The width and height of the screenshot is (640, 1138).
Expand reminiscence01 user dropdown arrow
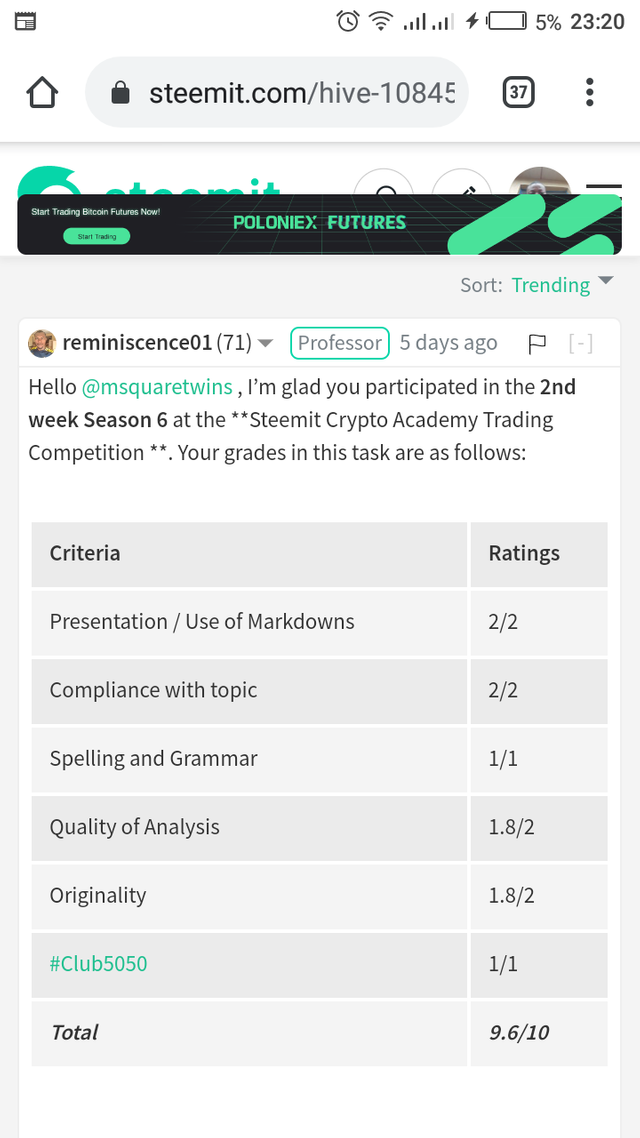(x=266, y=343)
